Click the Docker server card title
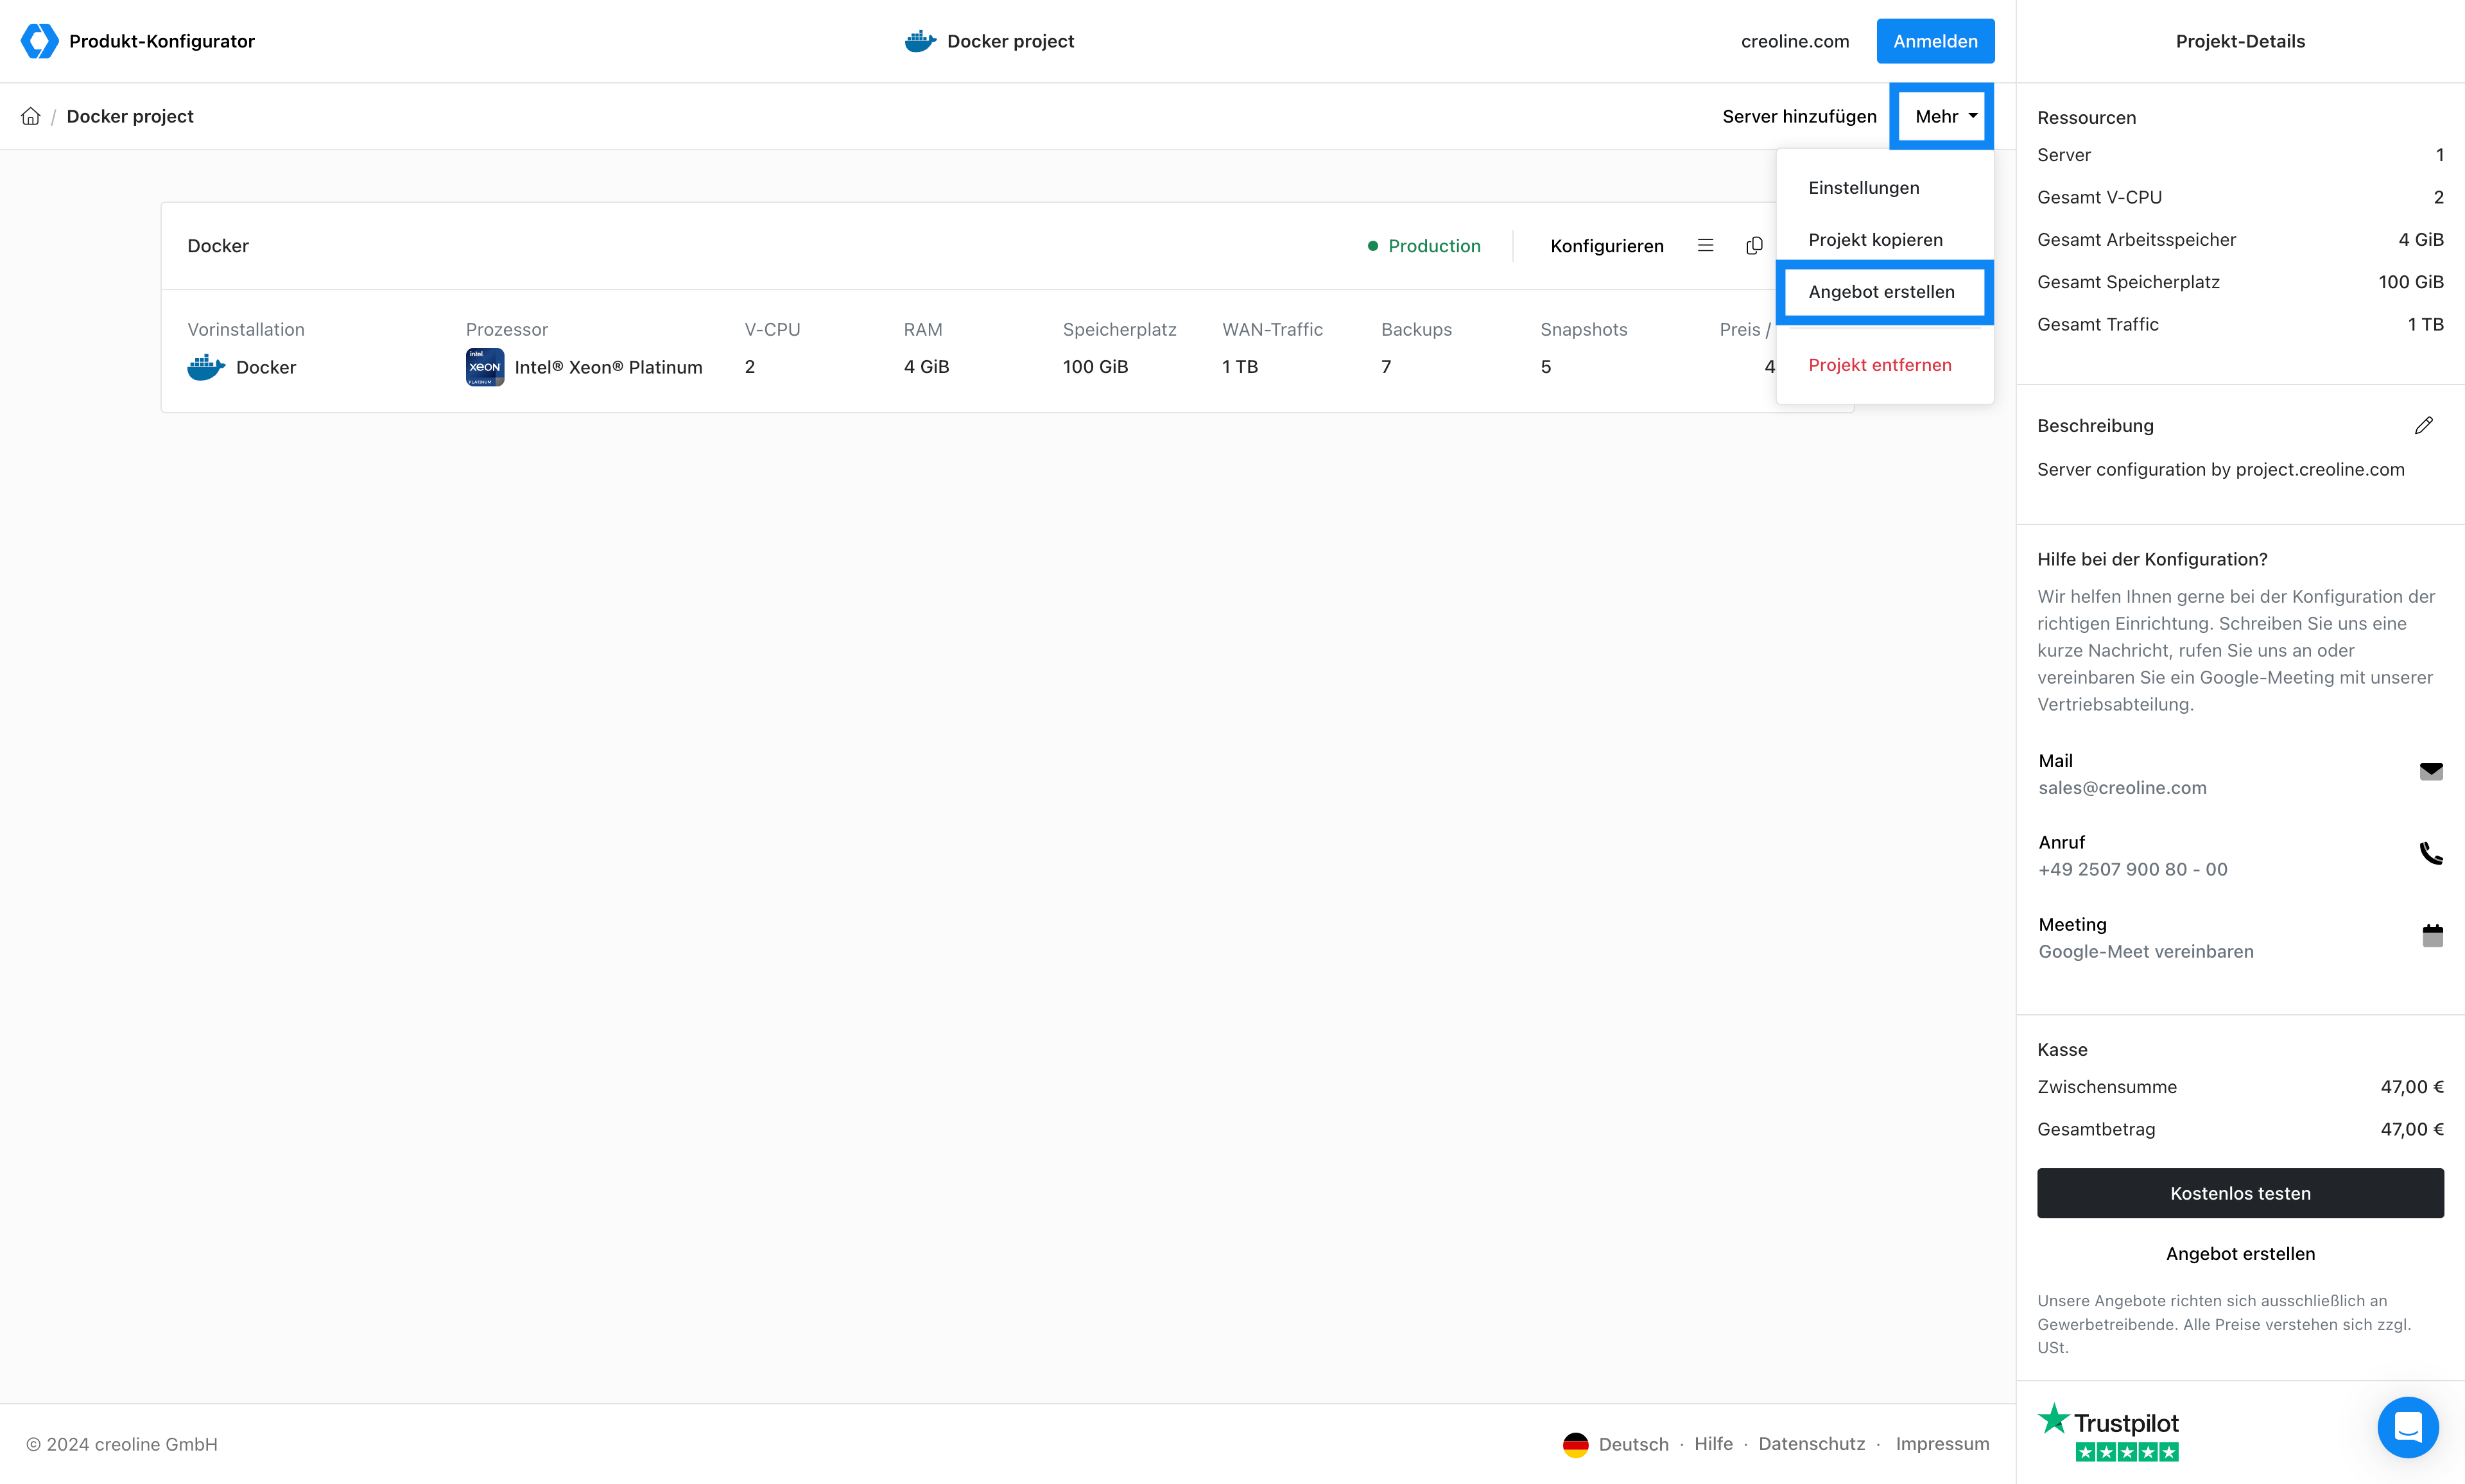Screen dimensions: 2465x1484 click(218, 246)
